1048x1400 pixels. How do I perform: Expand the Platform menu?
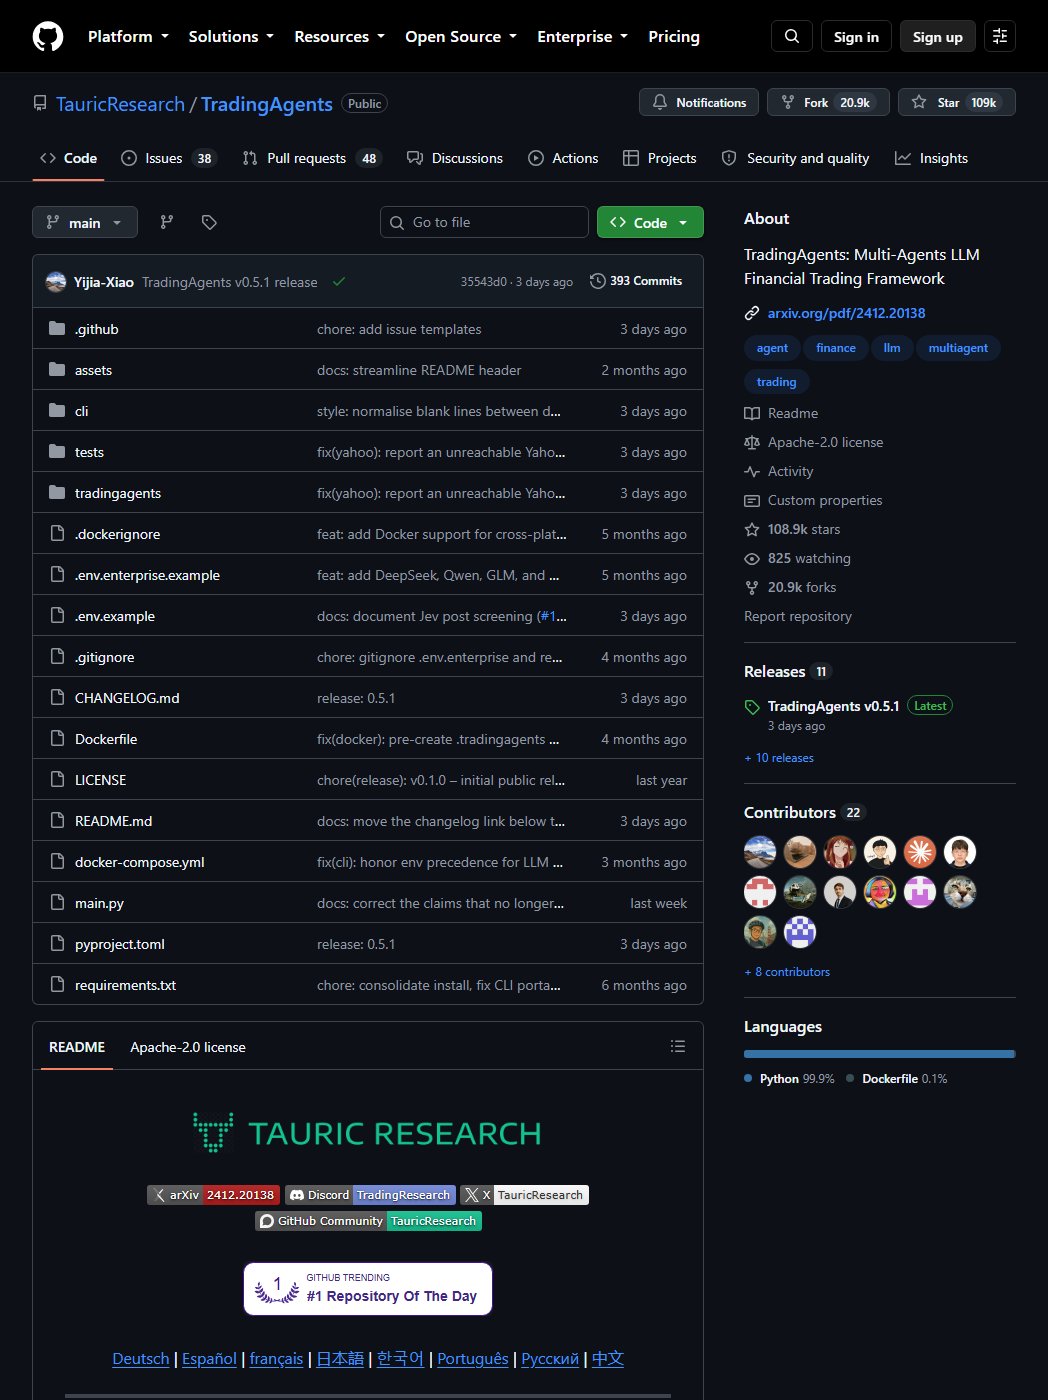tap(128, 36)
